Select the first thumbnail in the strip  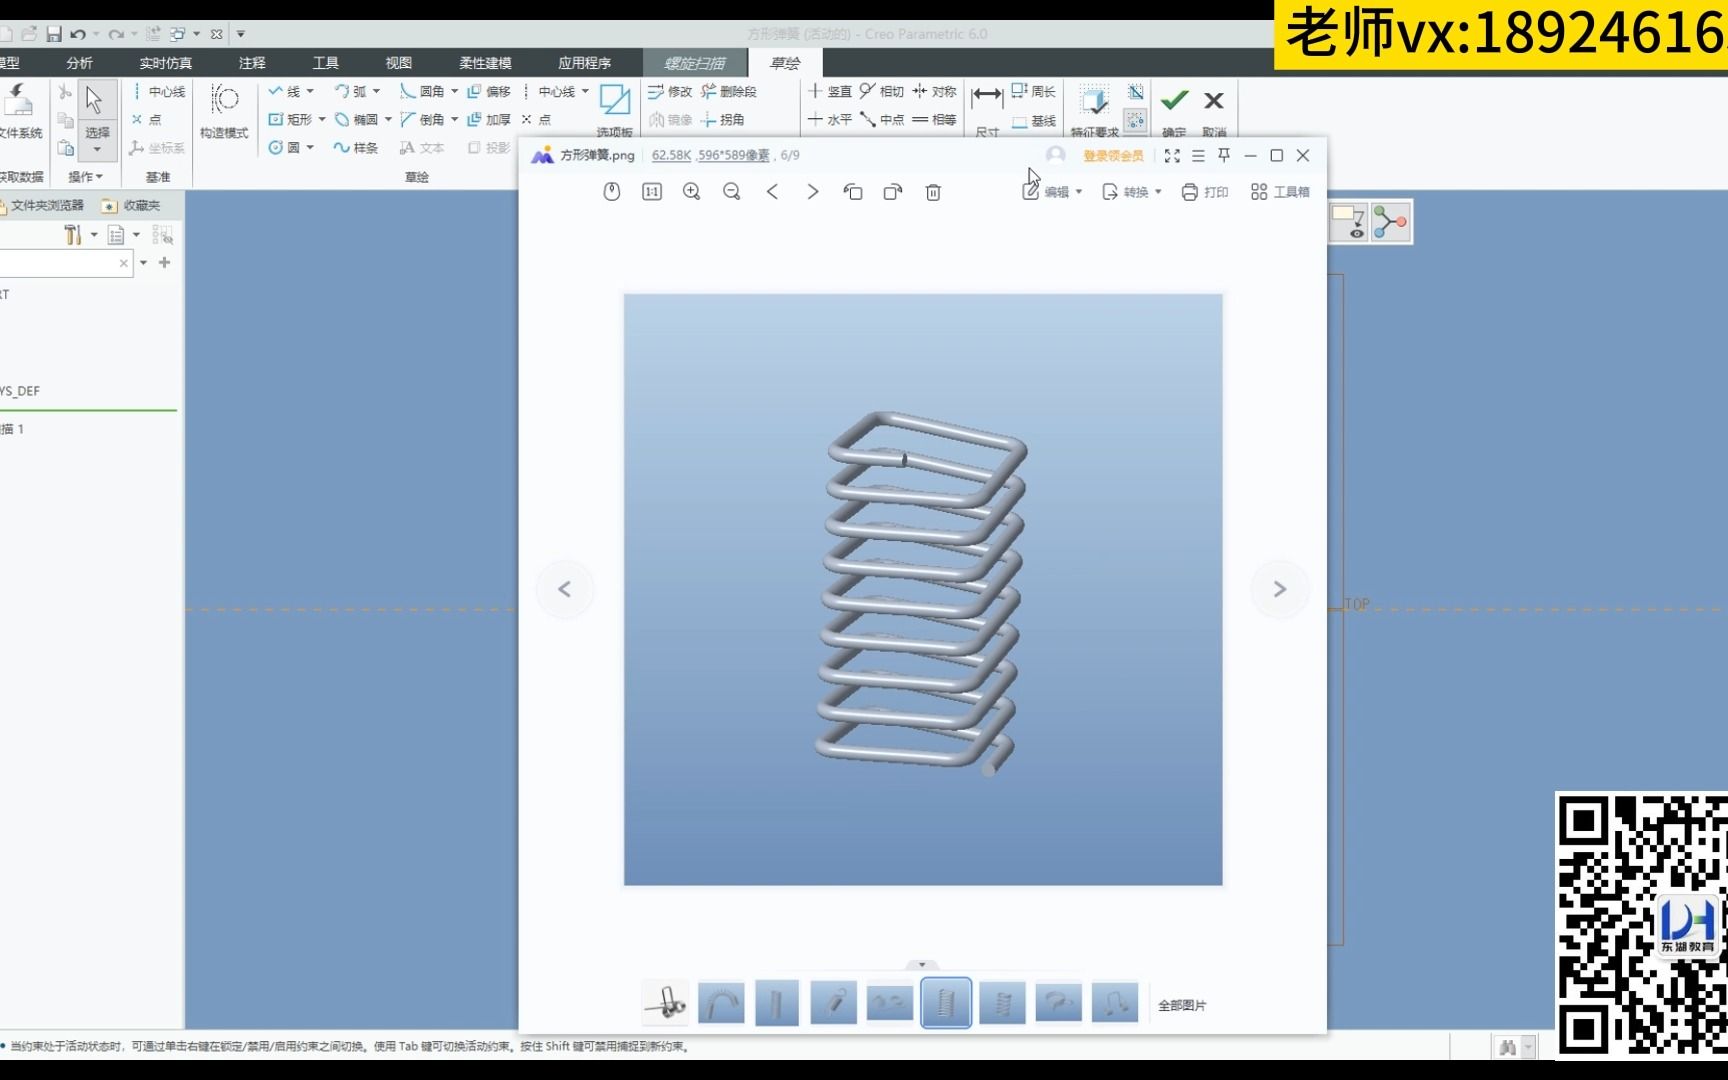click(x=665, y=1002)
